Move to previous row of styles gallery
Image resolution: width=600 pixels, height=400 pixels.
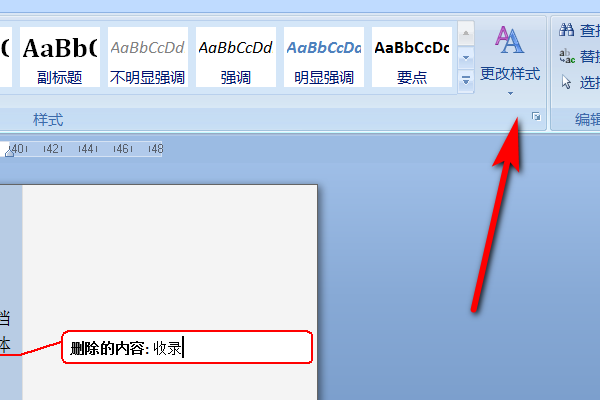click(x=466, y=33)
